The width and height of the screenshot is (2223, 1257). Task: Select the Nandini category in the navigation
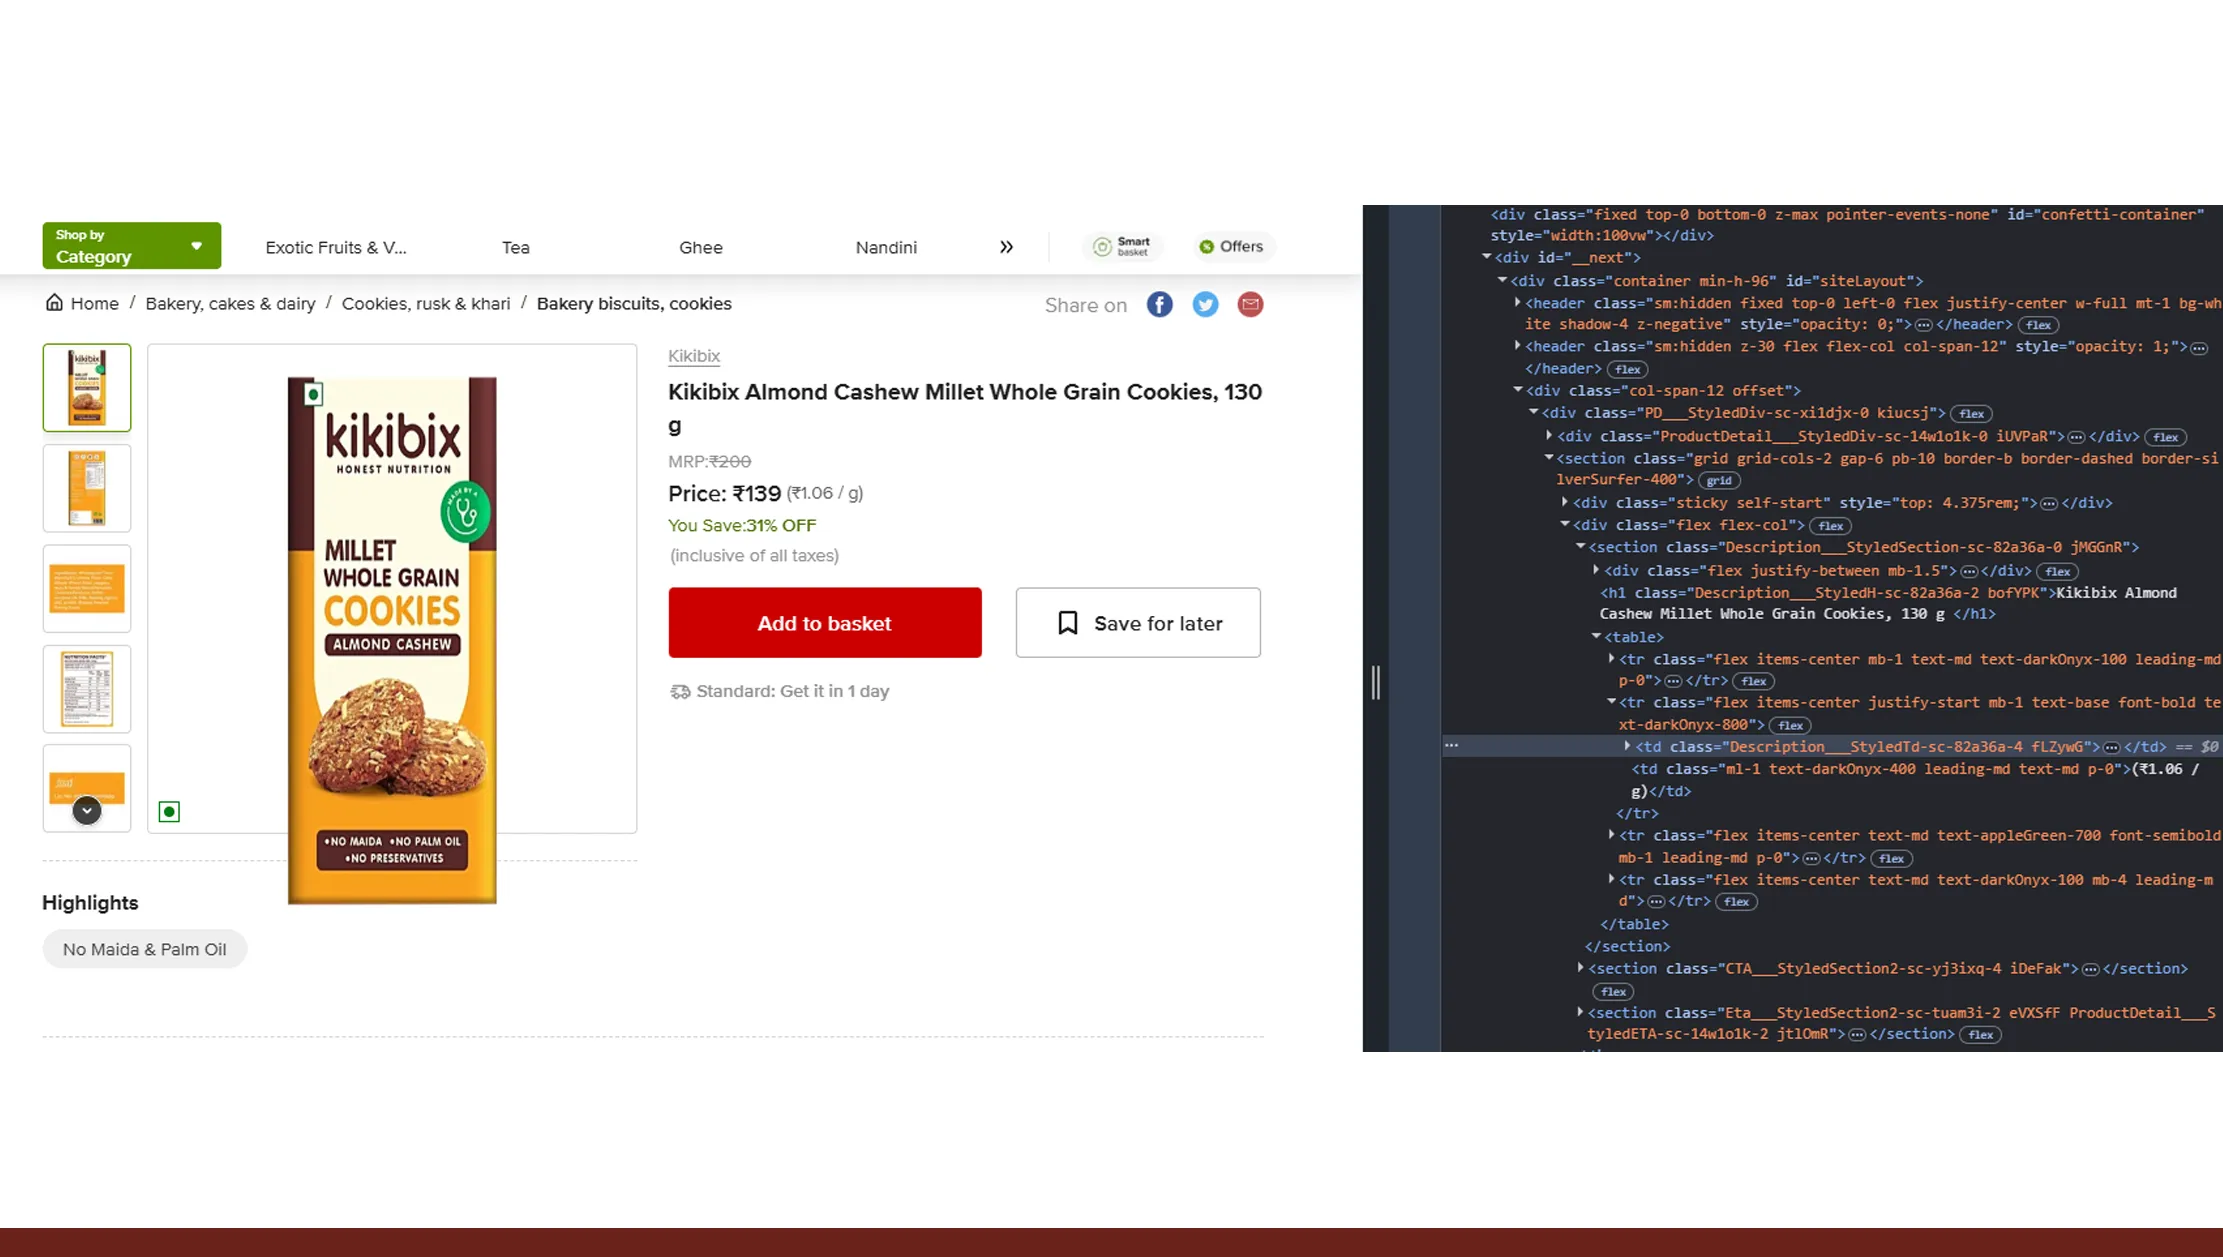[885, 247]
